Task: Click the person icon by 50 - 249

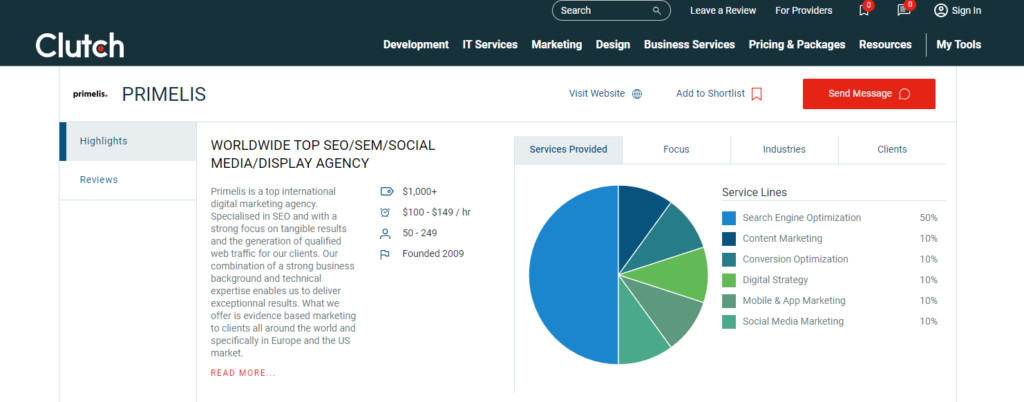Action: pos(385,233)
